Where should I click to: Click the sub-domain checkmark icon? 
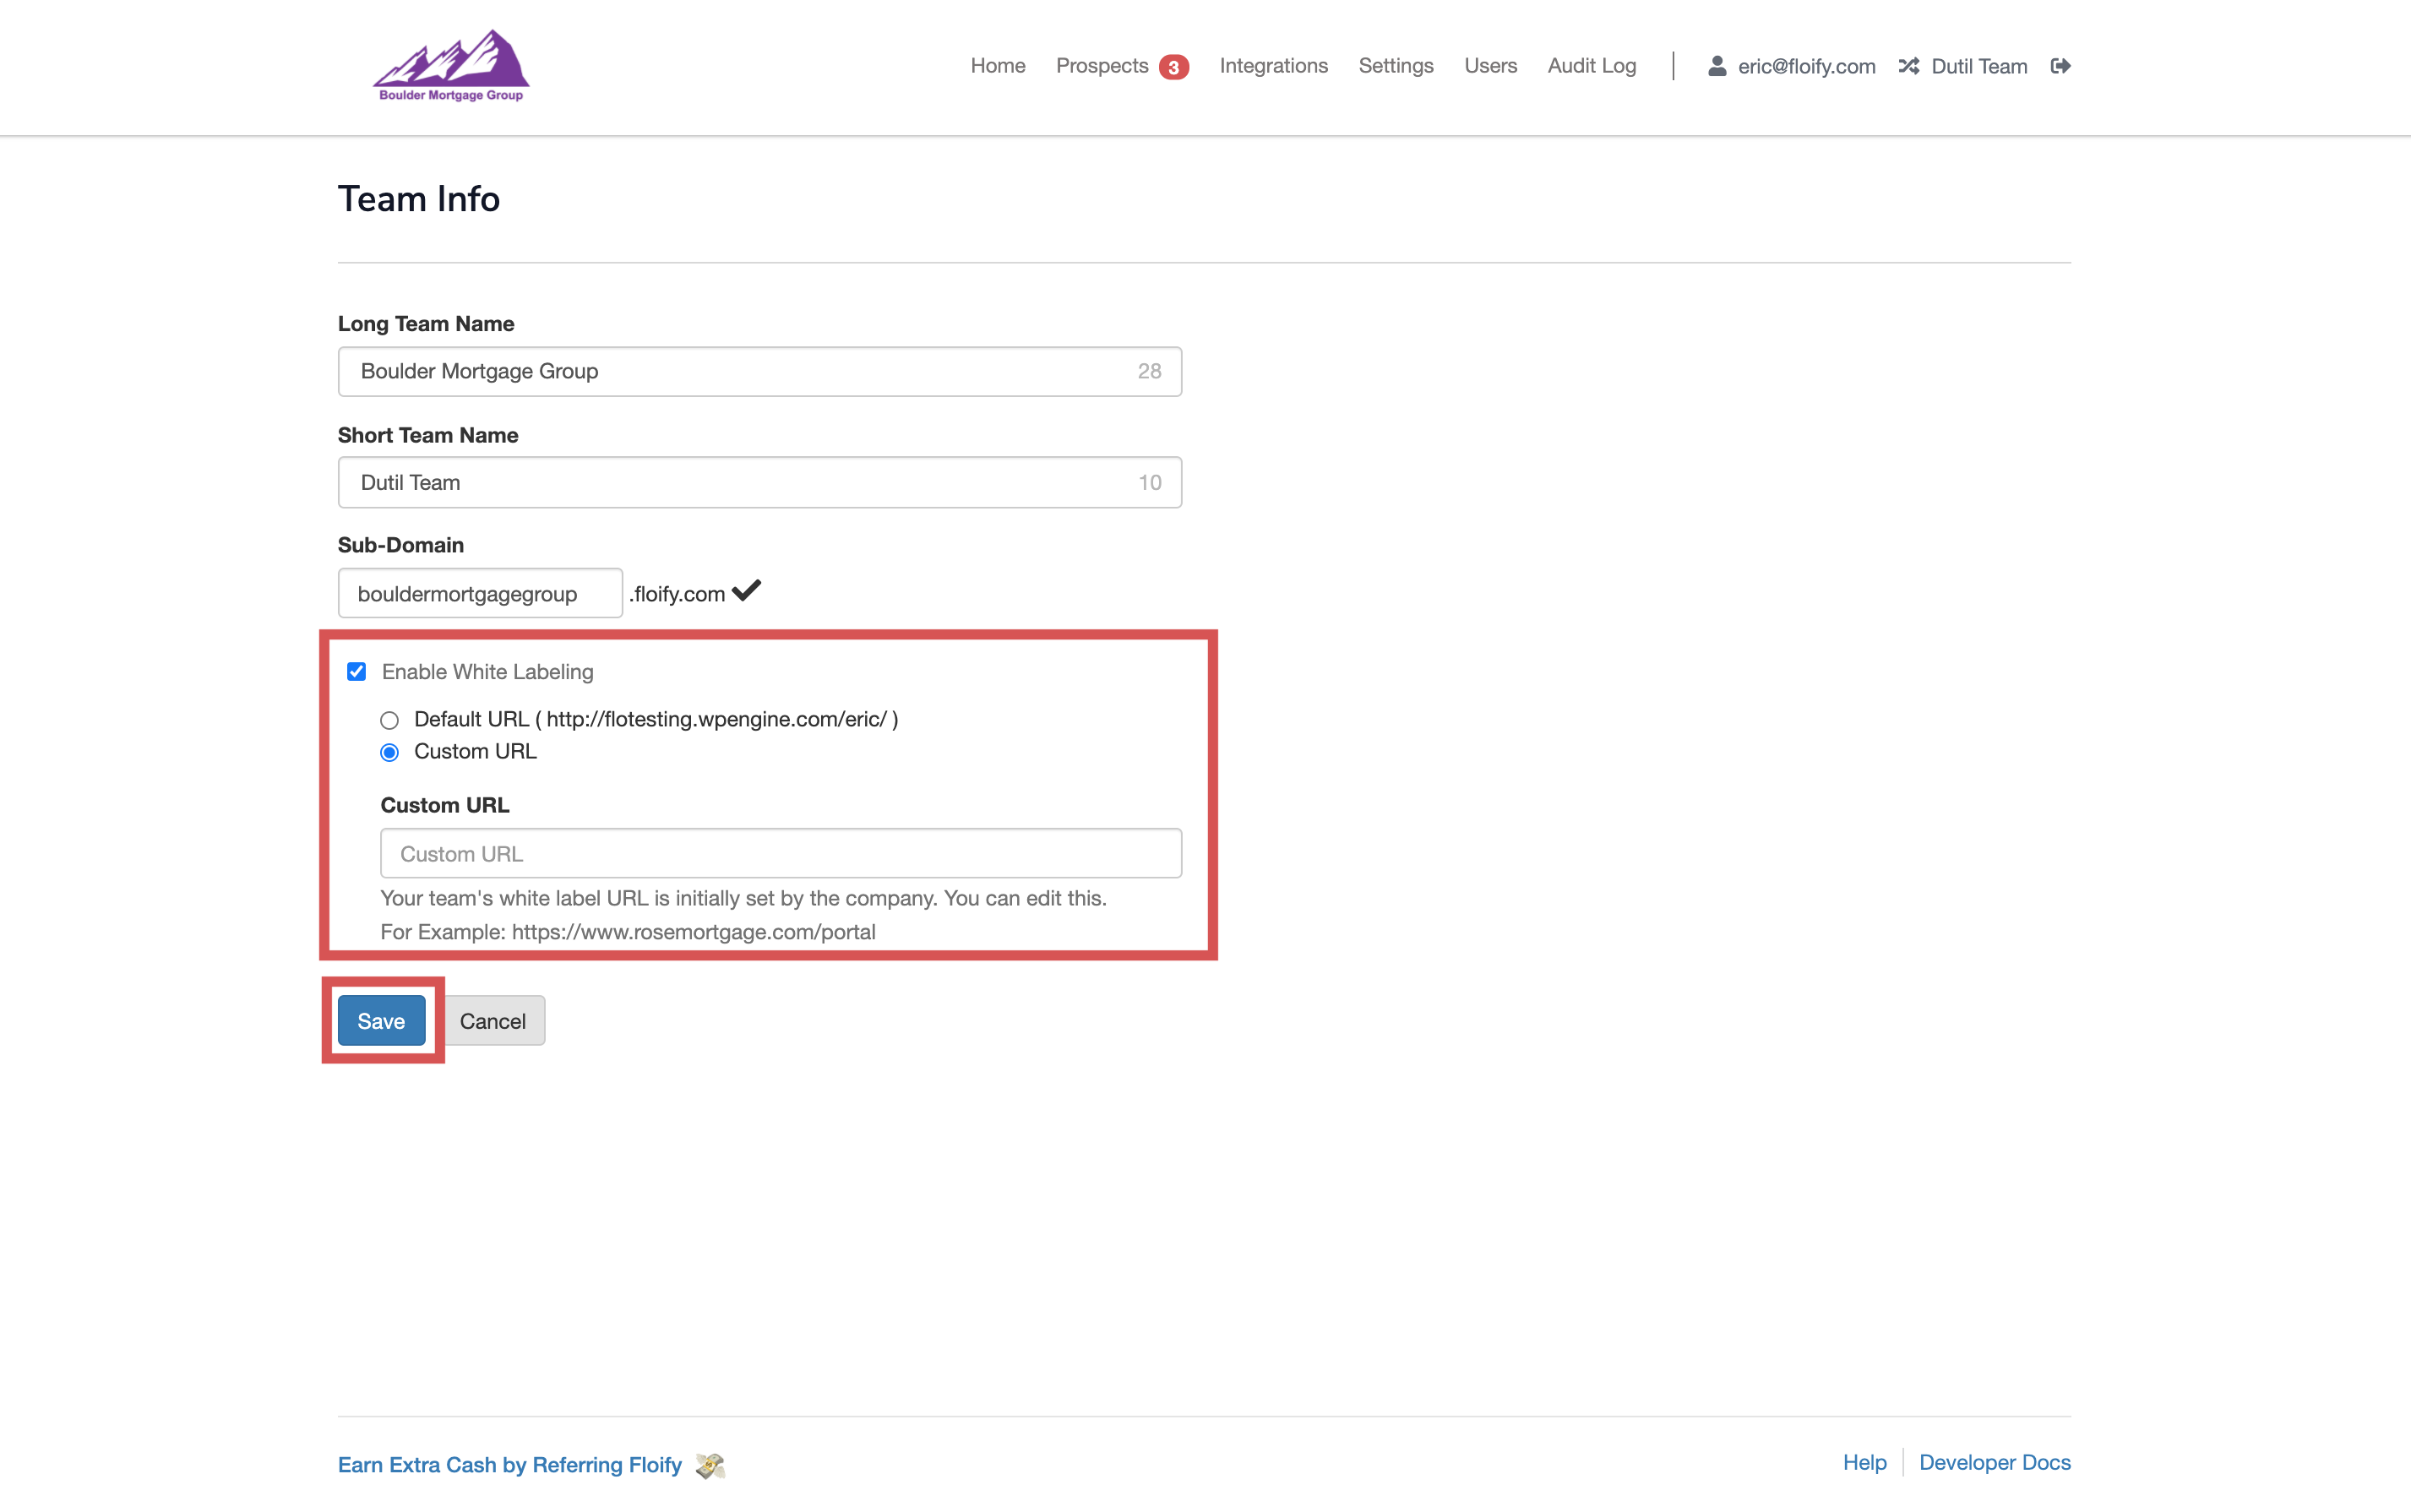coord(746,591)
